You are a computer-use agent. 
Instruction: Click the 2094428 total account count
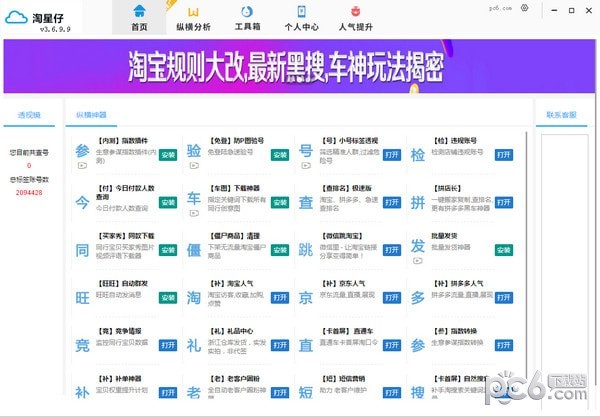pyautogui.click(x=29, y=192)
